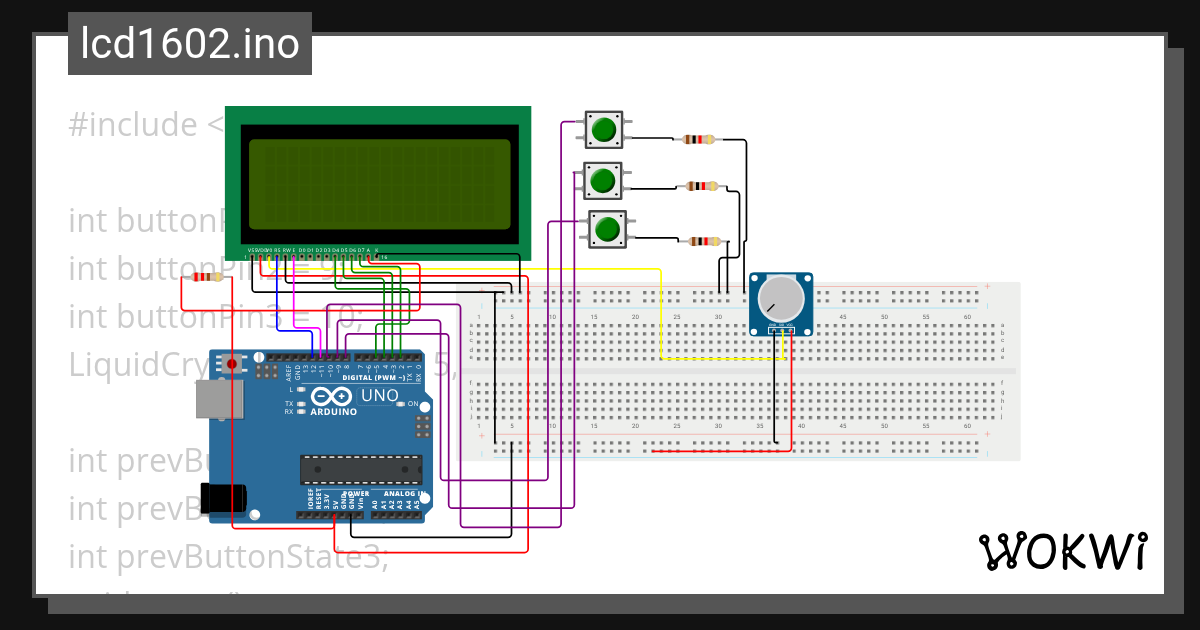Select the resistor left of the breadboard
This screenshot has width=1200, height=630.
(207, 277)
